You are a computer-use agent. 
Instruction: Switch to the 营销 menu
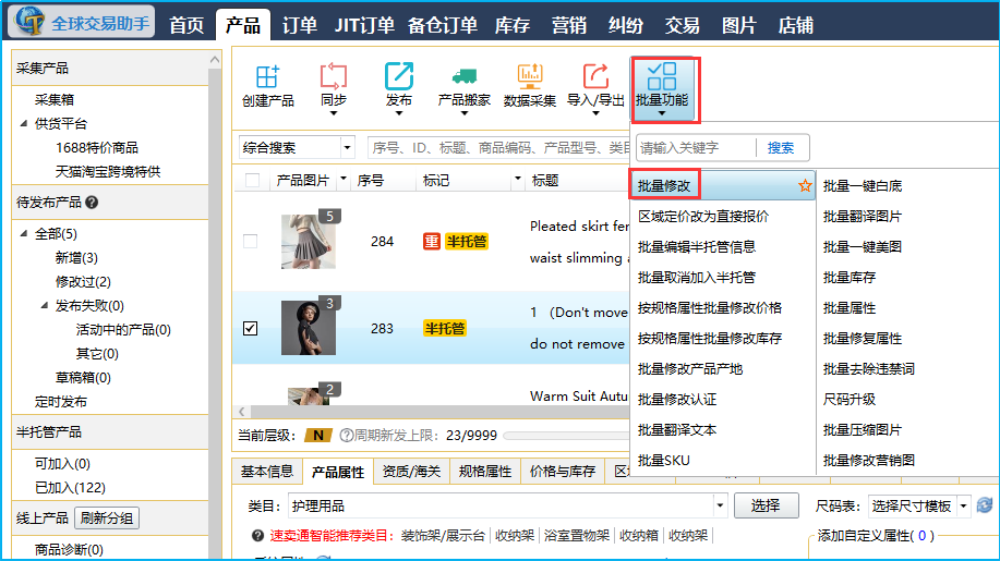click(569, 25)
